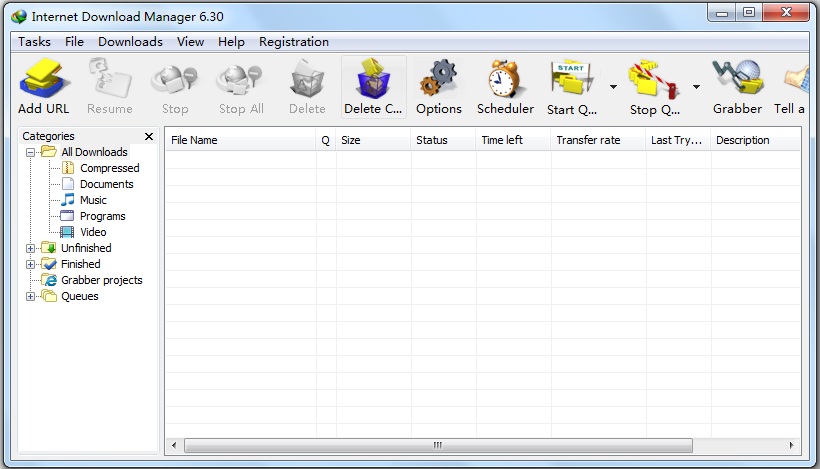Click the Delete Completed trash icon
The height and width of the screenshot is (469, 820).
click(373, 79)
